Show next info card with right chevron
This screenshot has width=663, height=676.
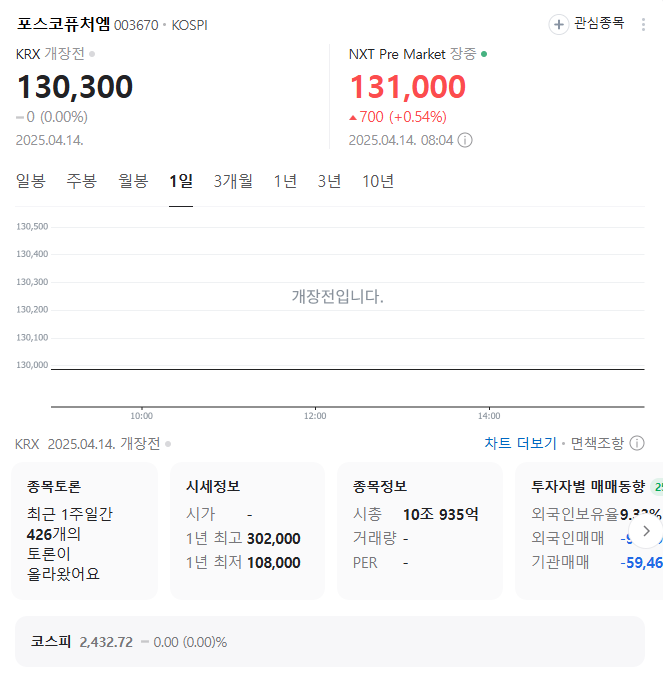[646, 531]
